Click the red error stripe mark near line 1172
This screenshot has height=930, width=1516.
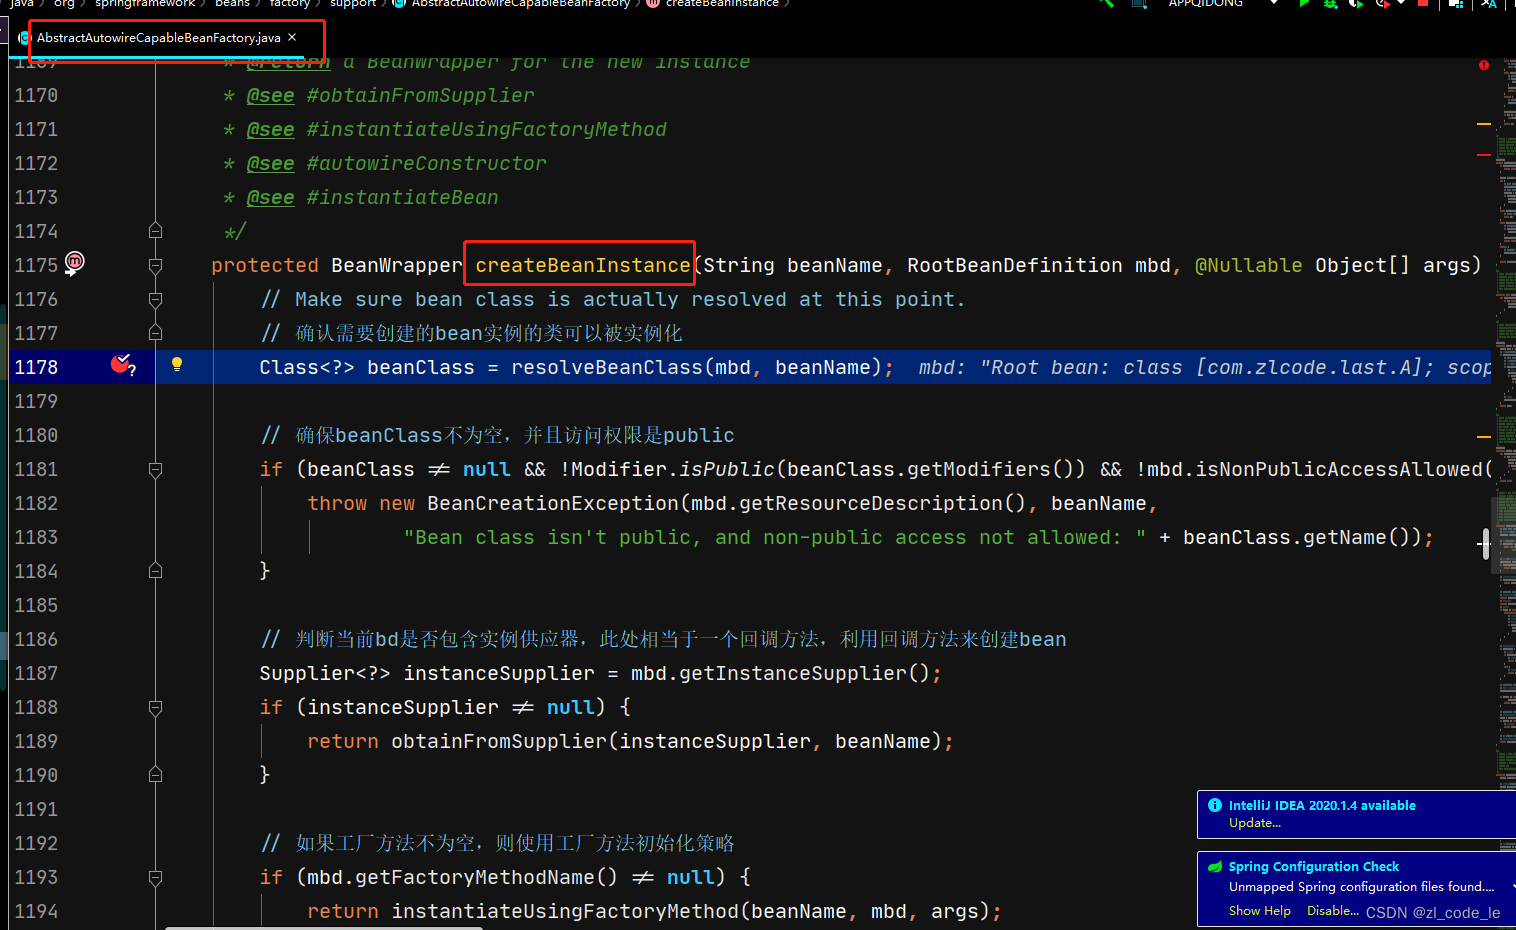[x=1484, y=155]
